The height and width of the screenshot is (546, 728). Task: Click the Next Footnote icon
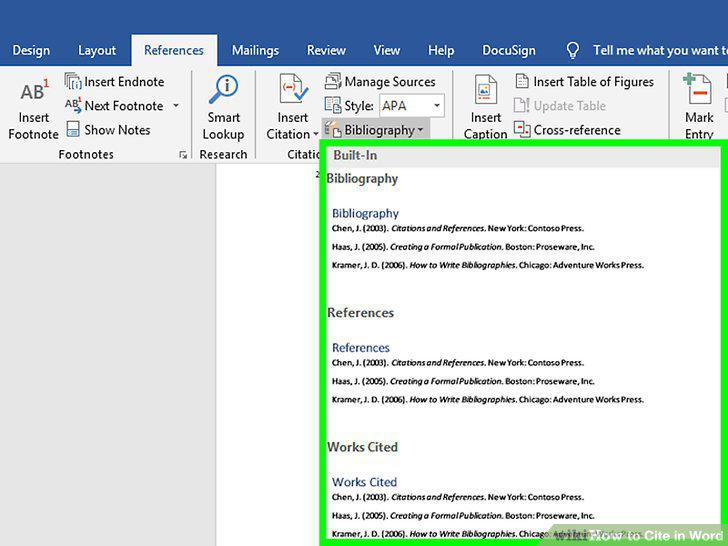pyautogui.click(x=73, y=105)
